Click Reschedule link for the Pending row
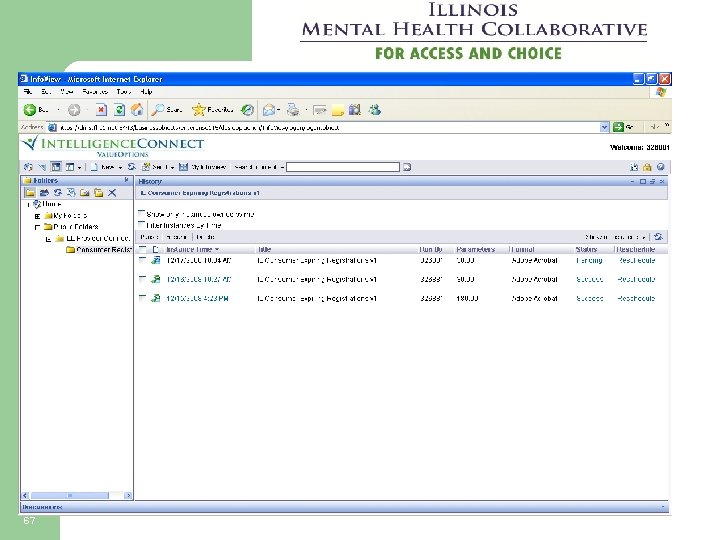The width and height of the screenshot is (720, 540). [636, 260]
